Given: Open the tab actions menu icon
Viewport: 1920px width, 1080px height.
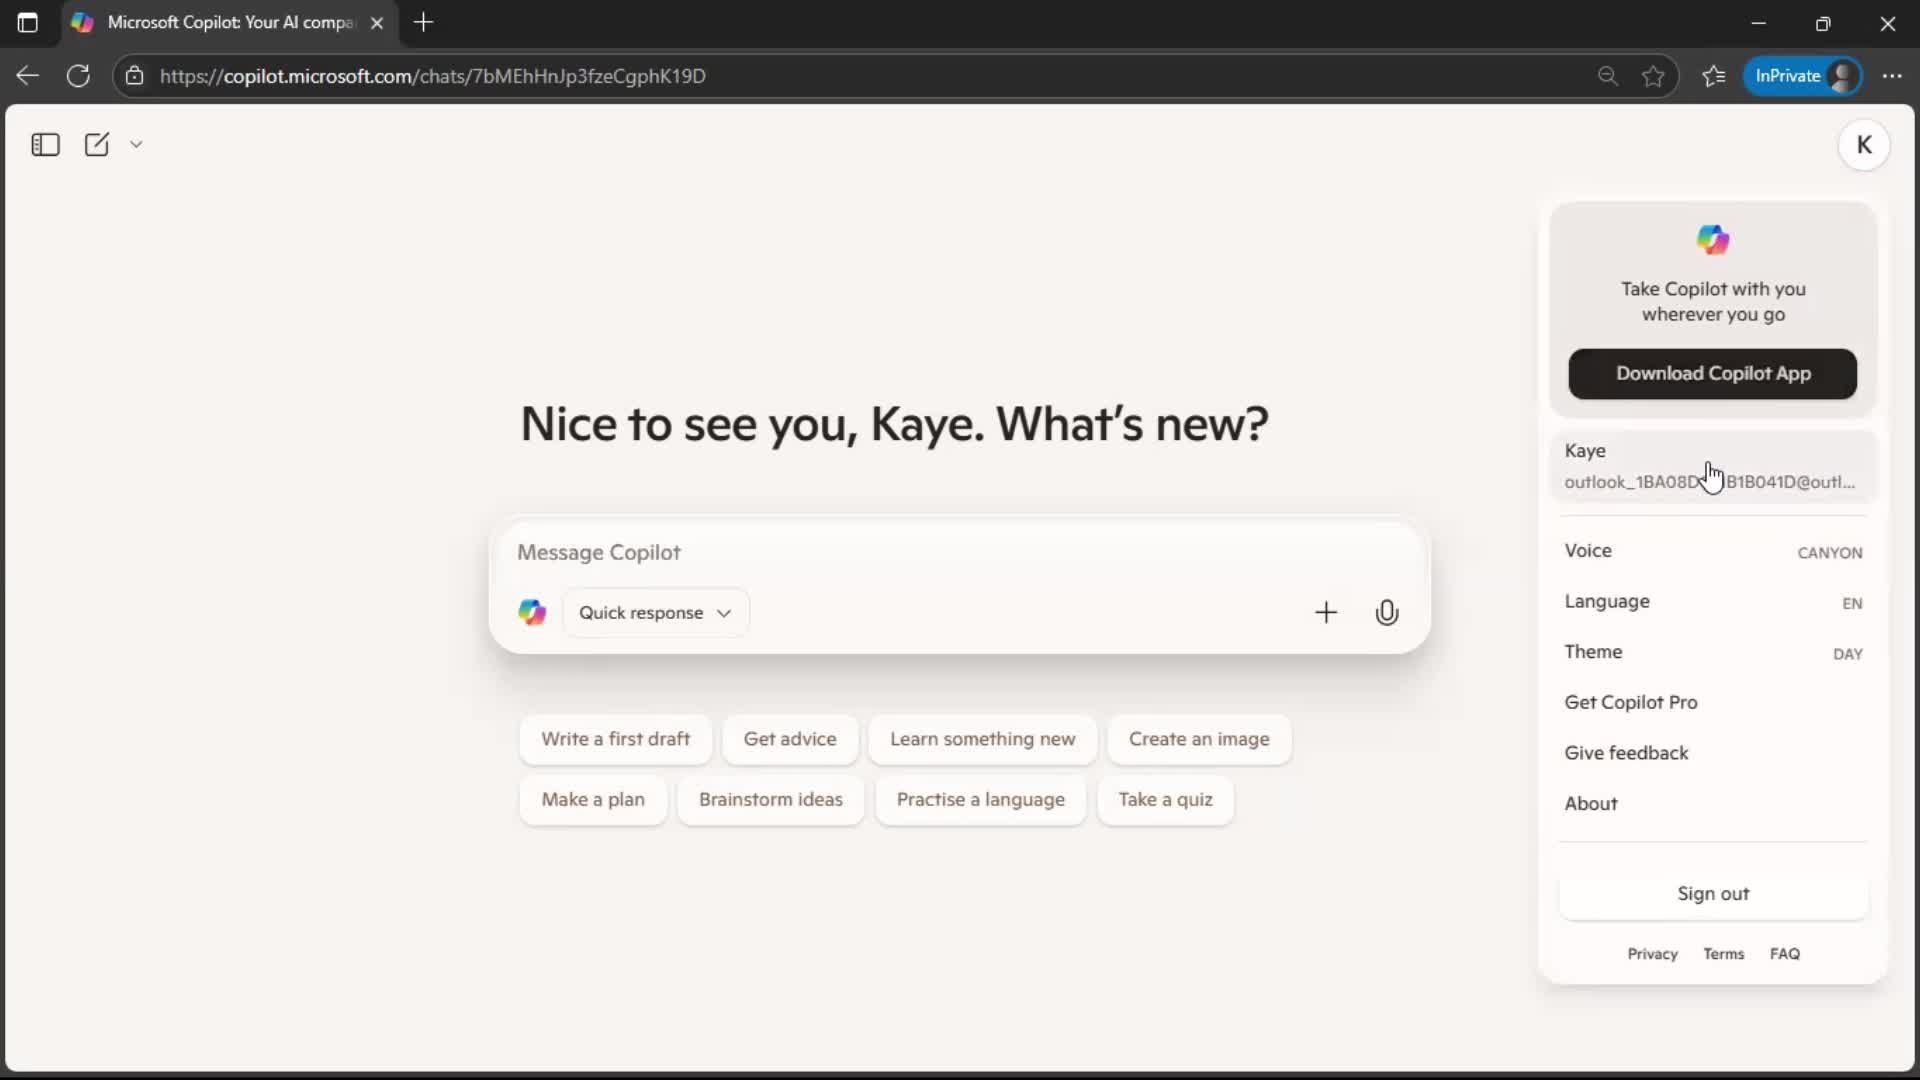Looking at the screenshot, I should (28, 23).
